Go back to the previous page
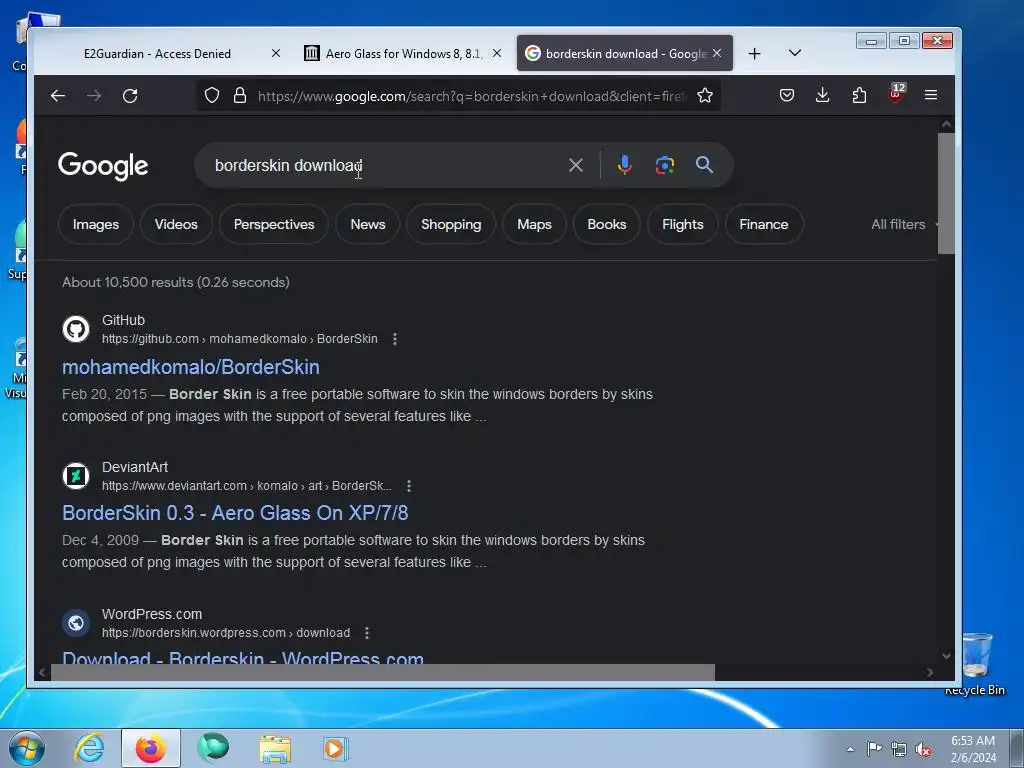Viewport: 1024px width, 768px height. [x=57, y=96]
